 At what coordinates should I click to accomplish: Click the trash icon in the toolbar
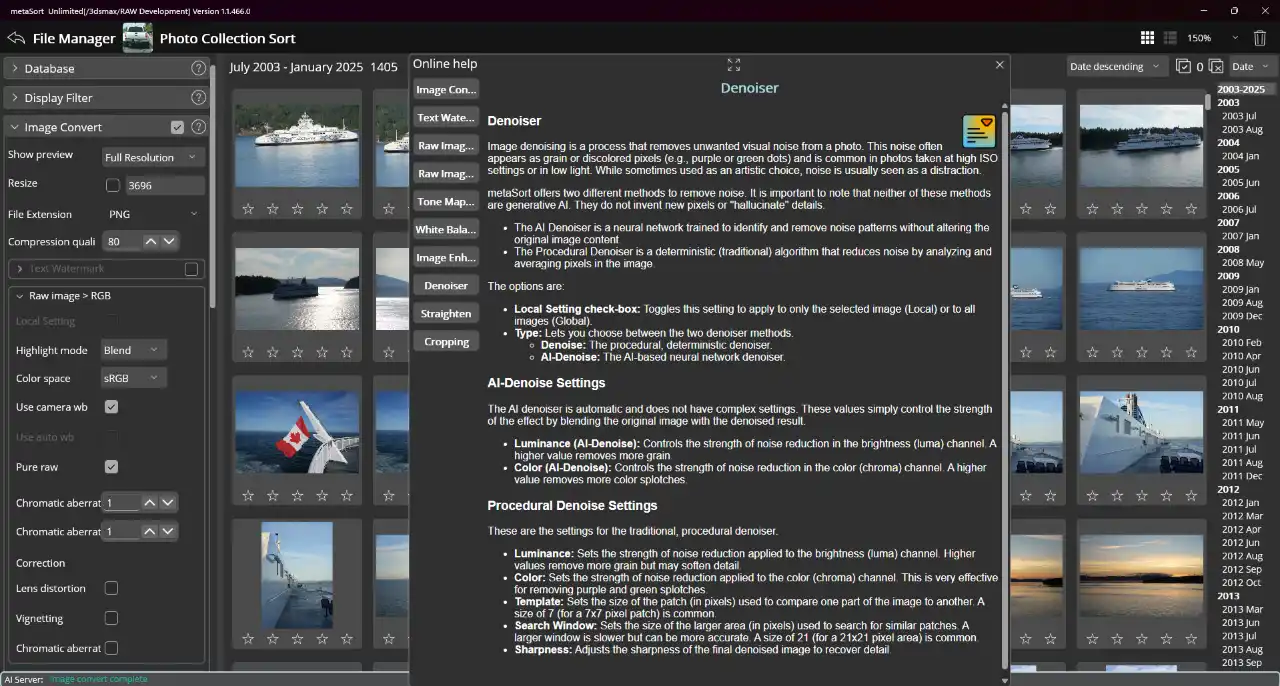1259,37
